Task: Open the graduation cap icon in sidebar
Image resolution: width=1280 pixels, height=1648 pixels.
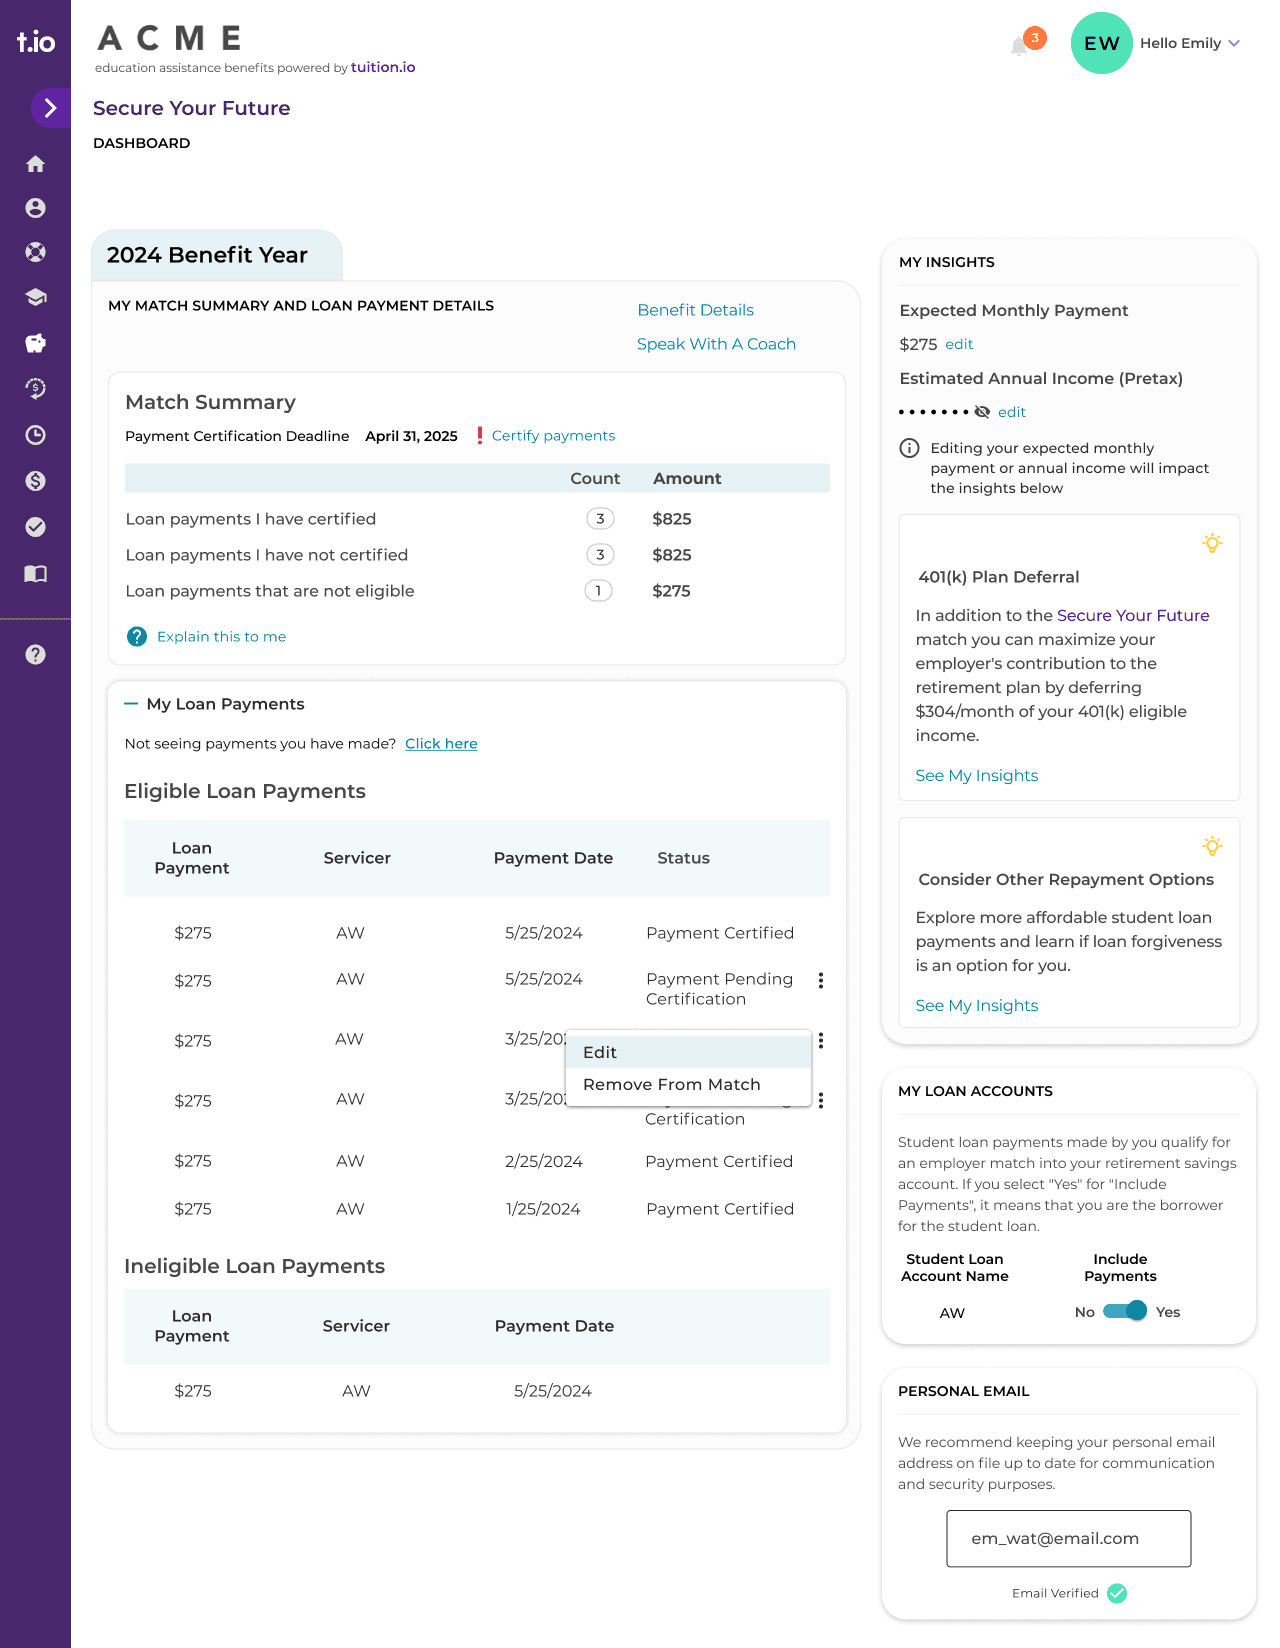Action: 36,297
